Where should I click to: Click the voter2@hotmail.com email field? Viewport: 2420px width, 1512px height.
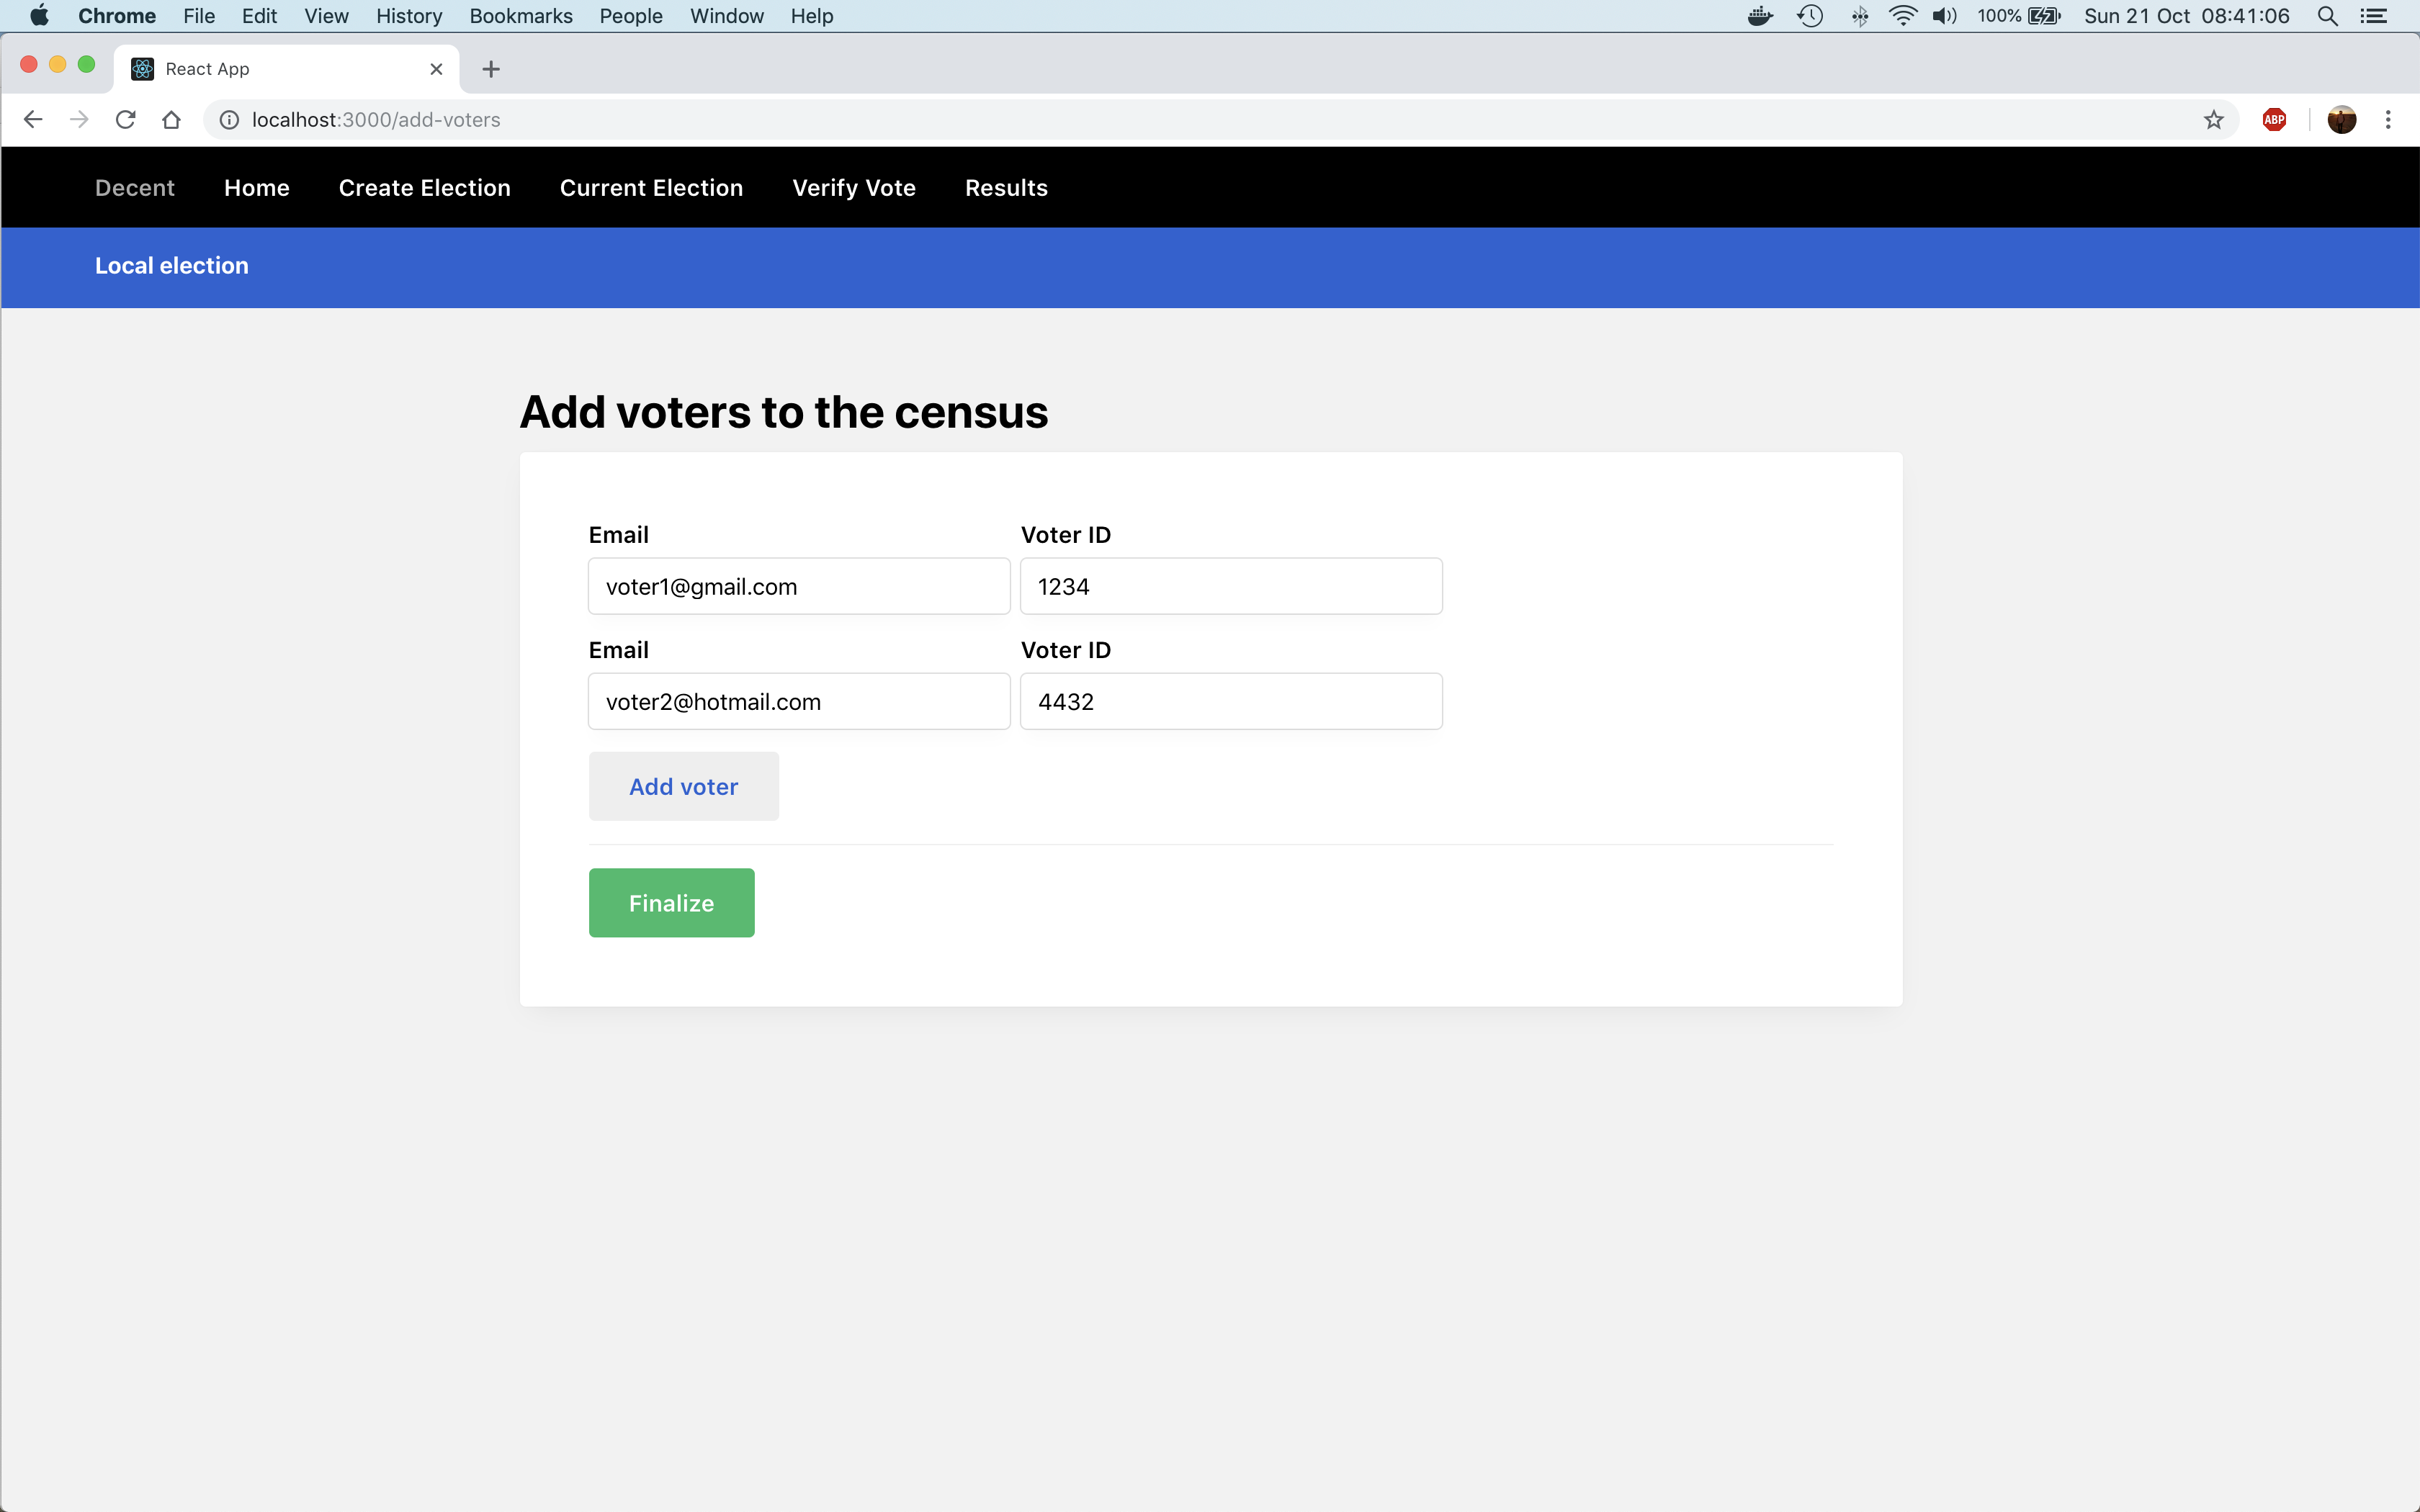tap(798, 701)
